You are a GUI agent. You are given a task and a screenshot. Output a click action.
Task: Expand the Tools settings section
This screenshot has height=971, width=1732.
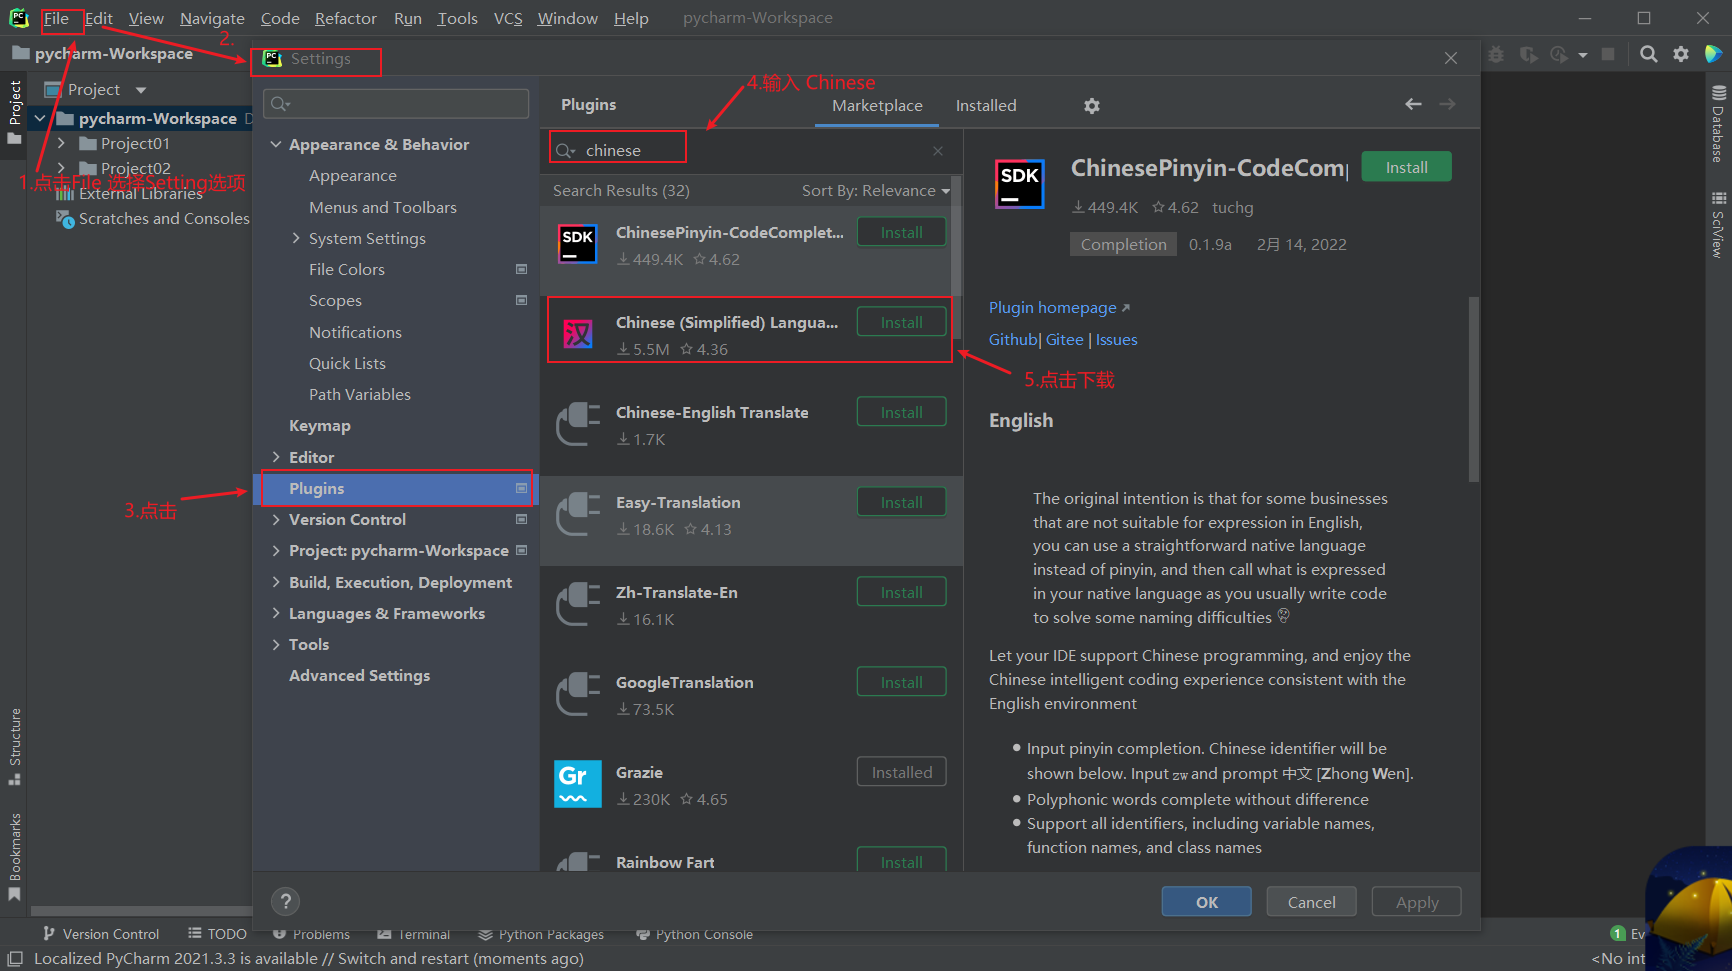point(276,645)
